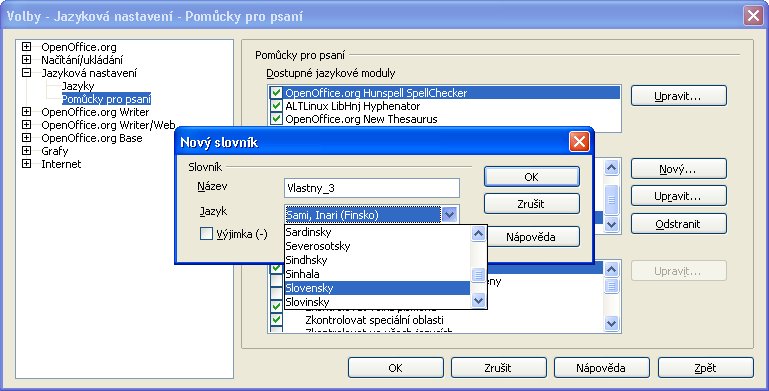
Task: Enable the Výjimka (-) checkbox
Action: coord(206,234)
